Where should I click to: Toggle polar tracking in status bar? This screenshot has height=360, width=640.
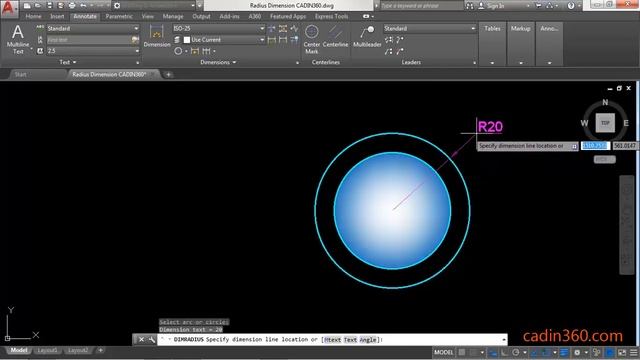click(516, 352)
